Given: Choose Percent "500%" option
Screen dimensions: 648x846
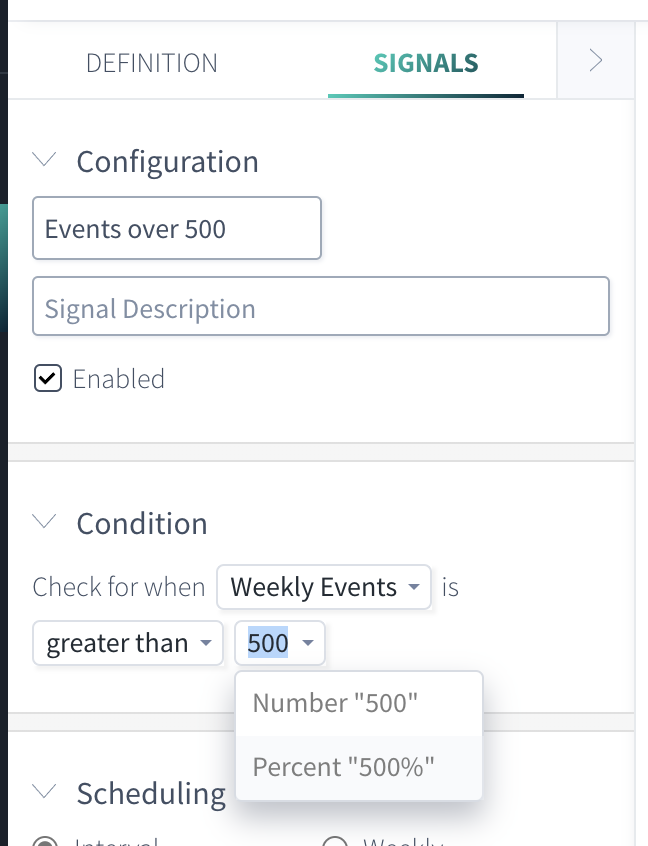Looking at the screenshot, I should (x=359, y=767).
